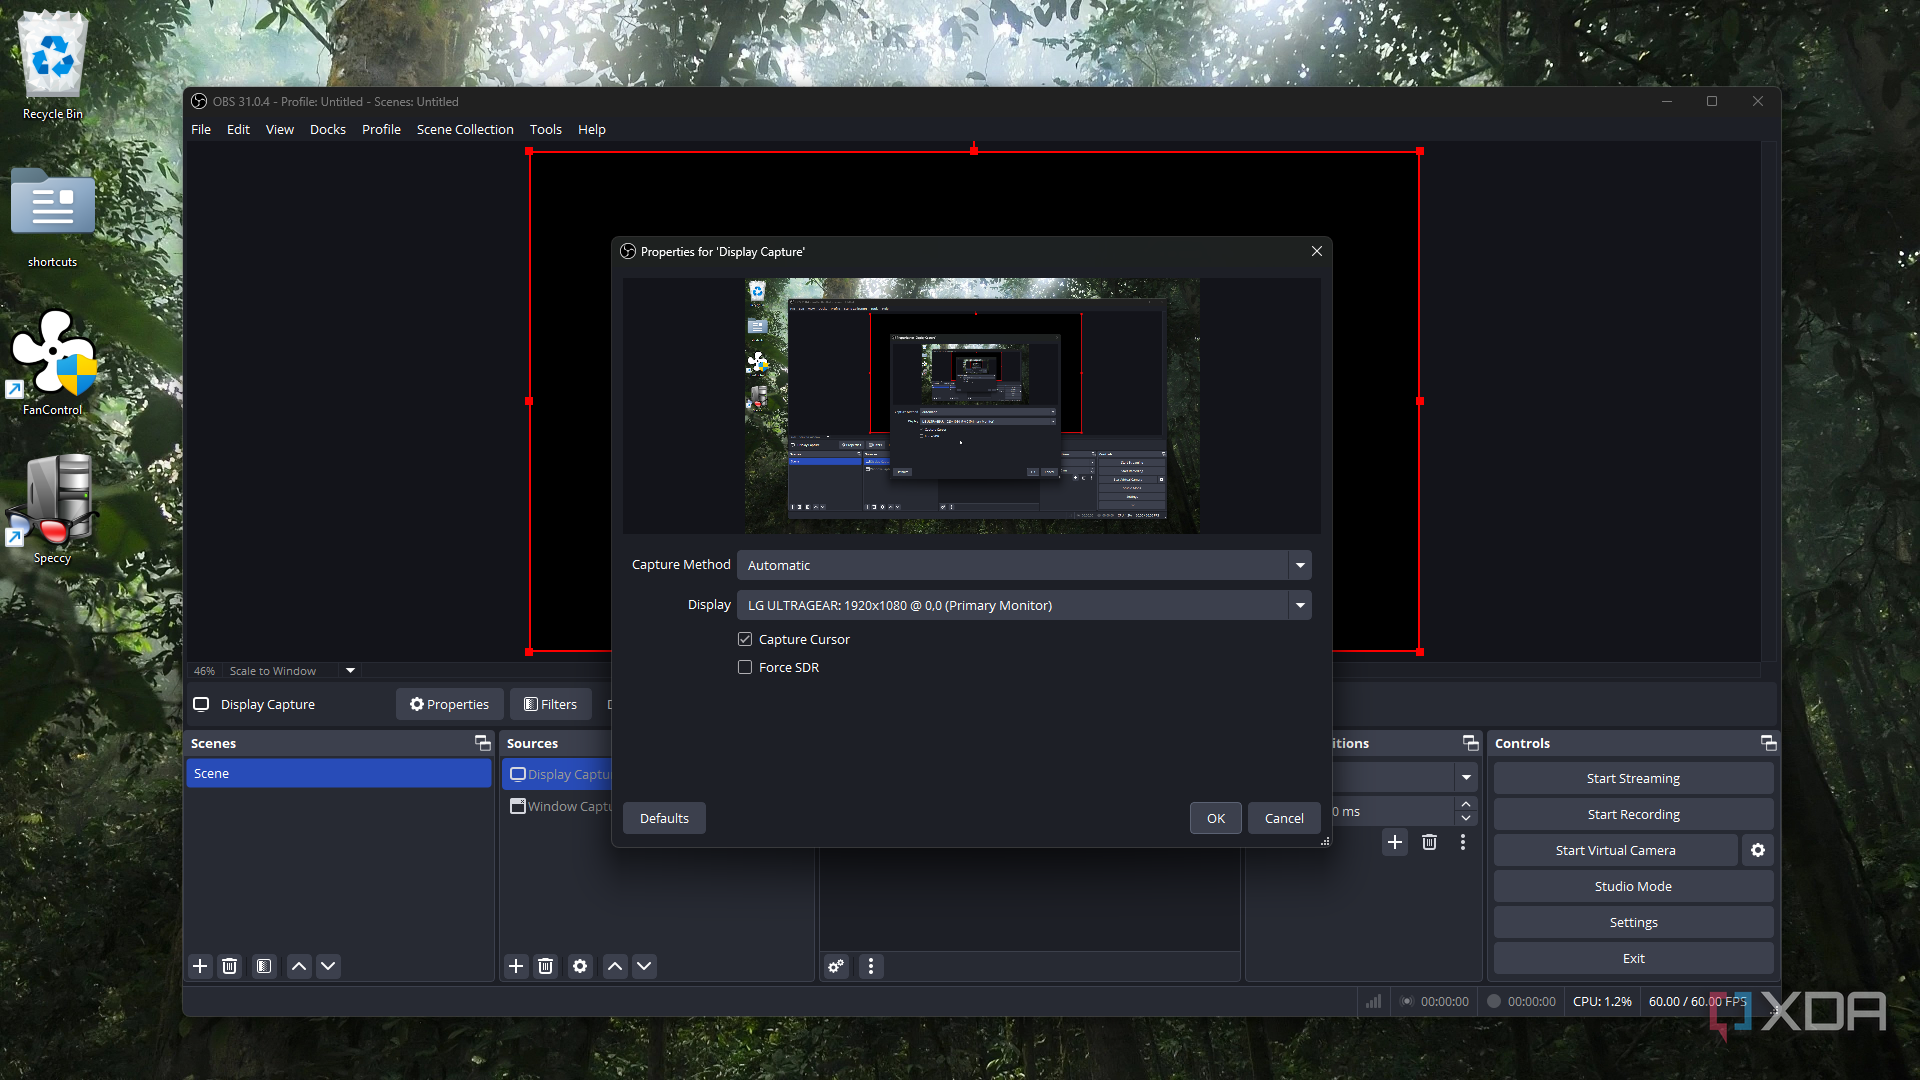The image size is (1920, 1080).
Task: Remove selected source with trash icon
Action: [545, 966]
